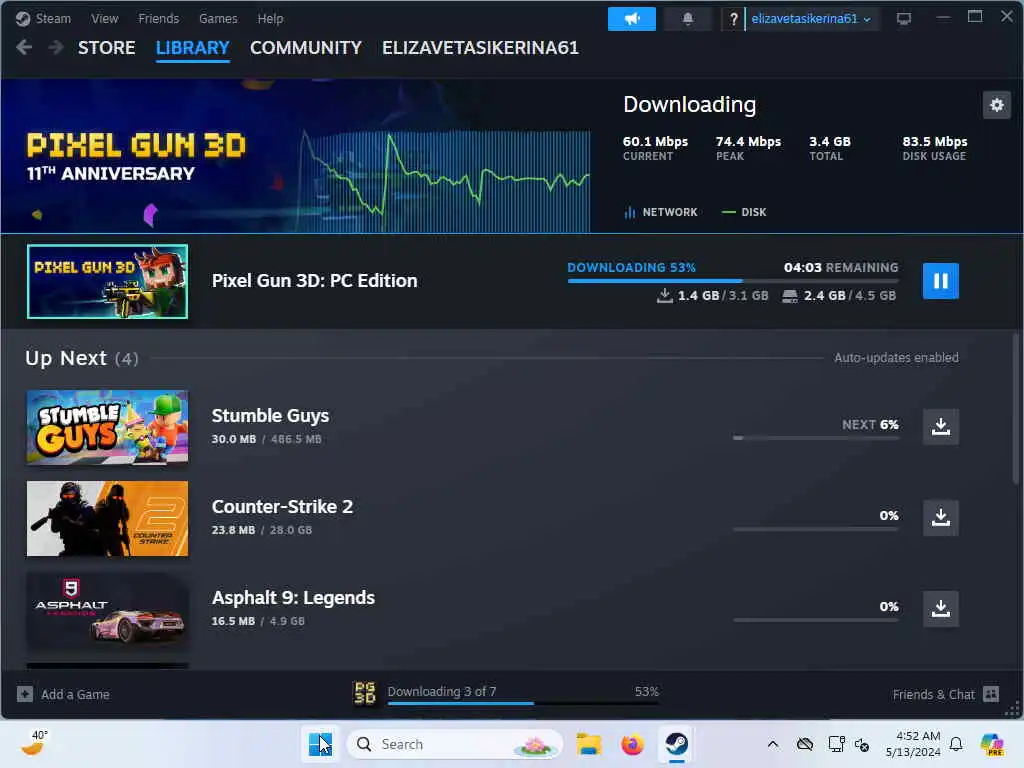1024x768 pixels.
Task: Open the Friends menu
Action: click(x=159, y=19)
